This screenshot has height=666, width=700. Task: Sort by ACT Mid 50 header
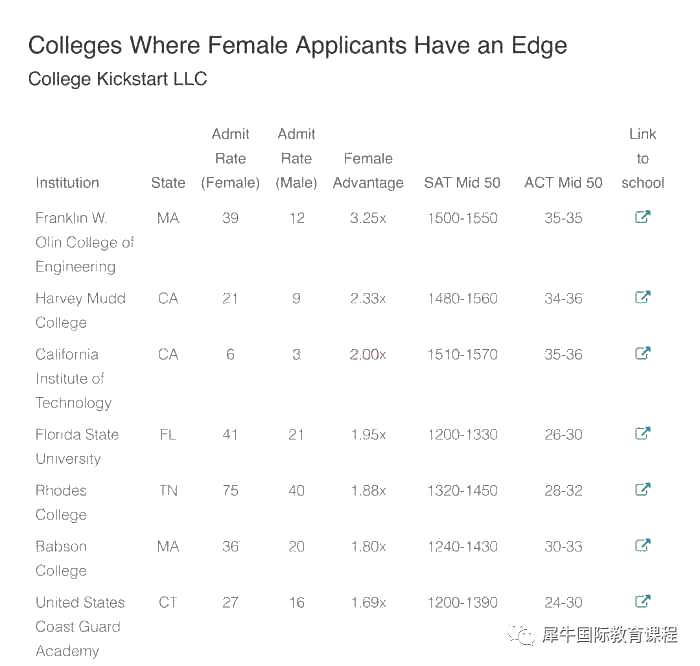(x=563, y=183)
